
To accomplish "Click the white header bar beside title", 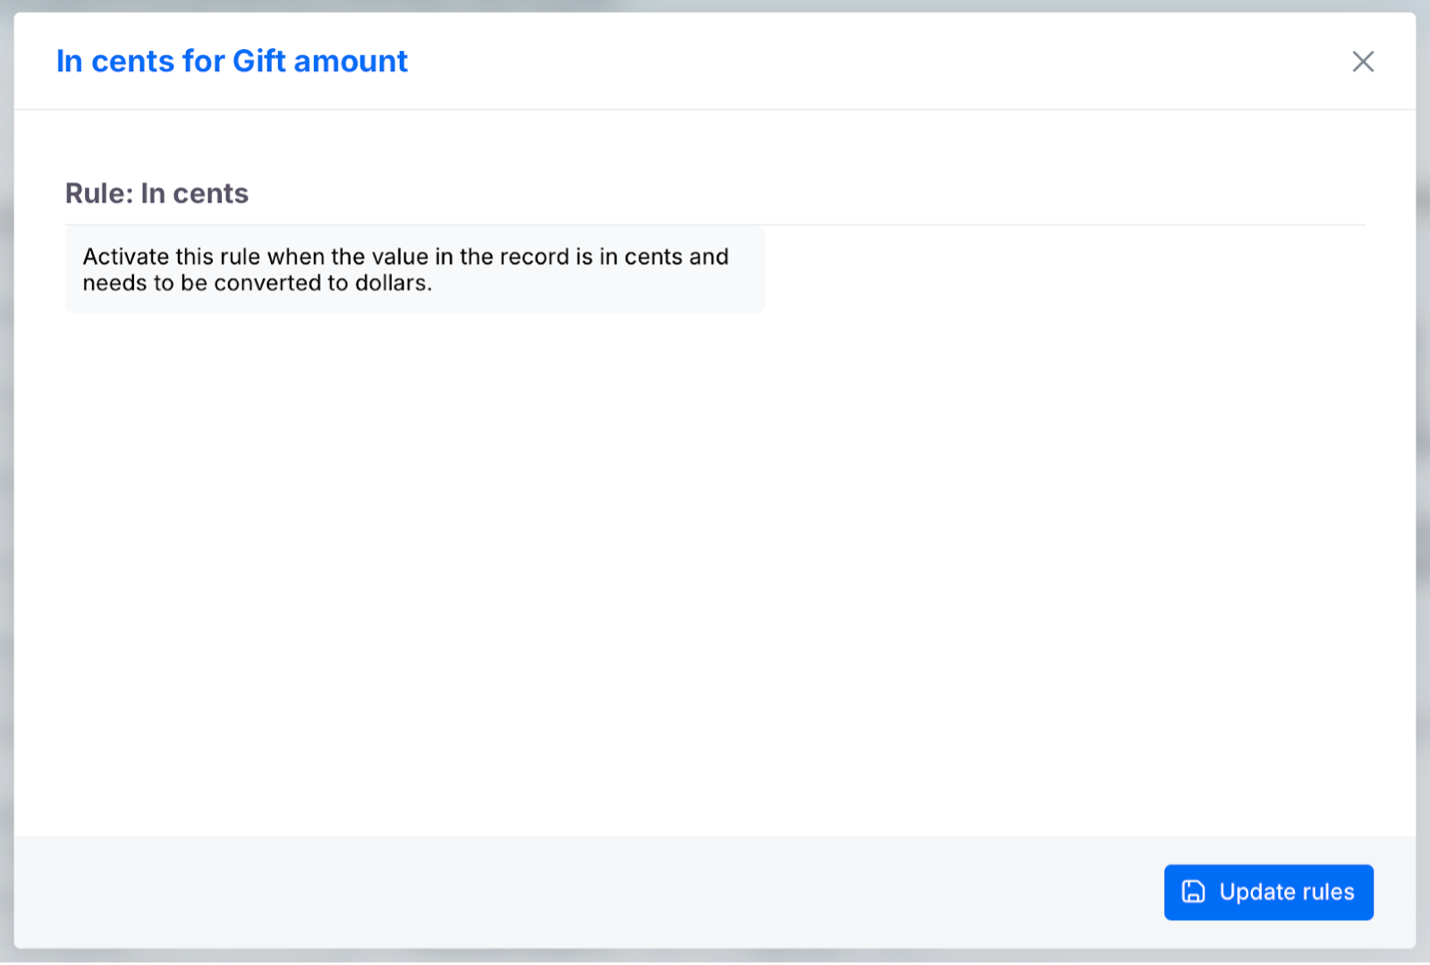I will pyautogui.click(x=850, y=61).
